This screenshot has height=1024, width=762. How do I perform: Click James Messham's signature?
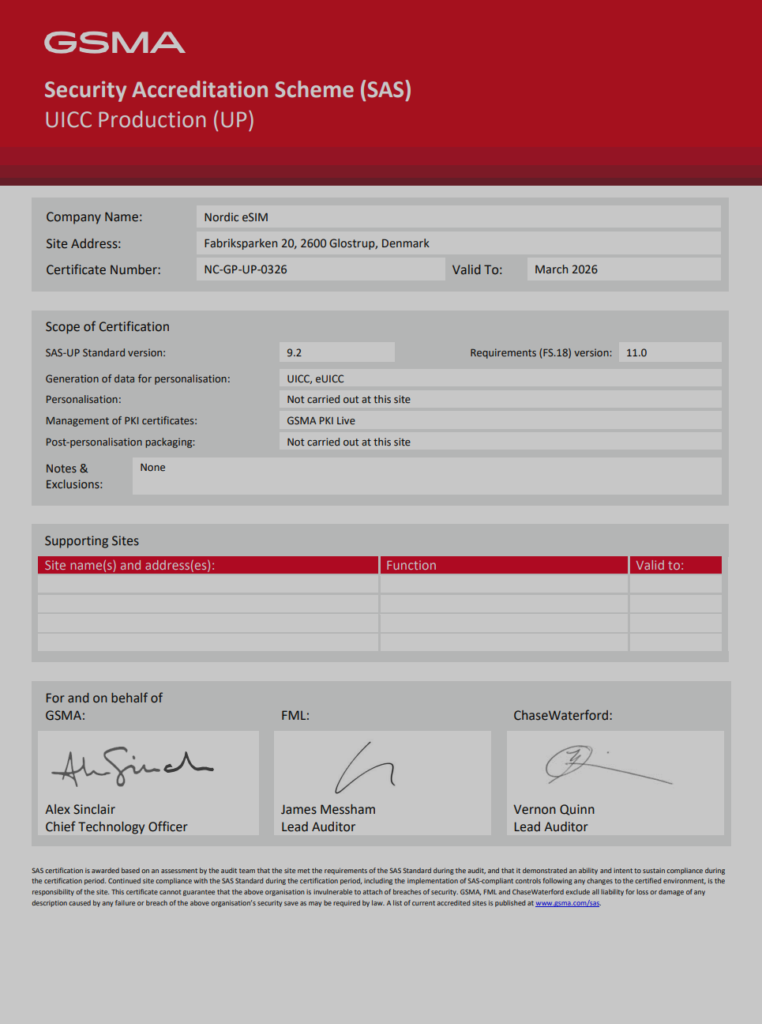pos(364,767)
